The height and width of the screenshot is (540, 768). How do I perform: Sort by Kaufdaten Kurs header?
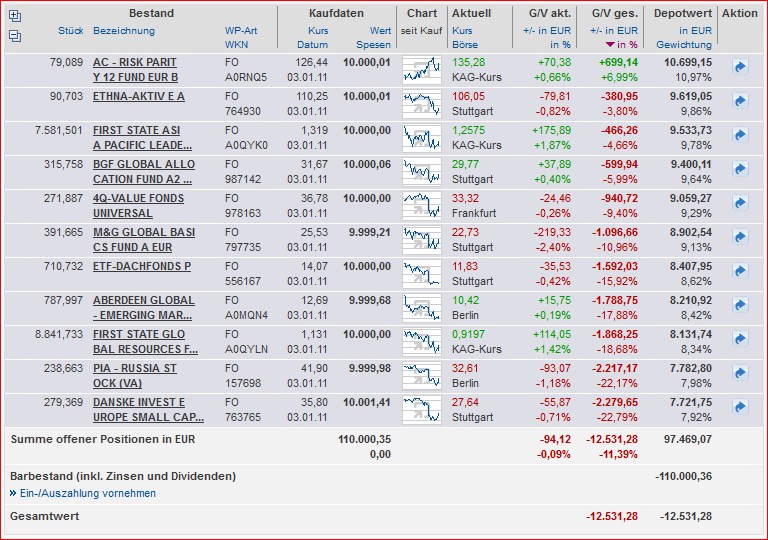[x=318, y=31]
